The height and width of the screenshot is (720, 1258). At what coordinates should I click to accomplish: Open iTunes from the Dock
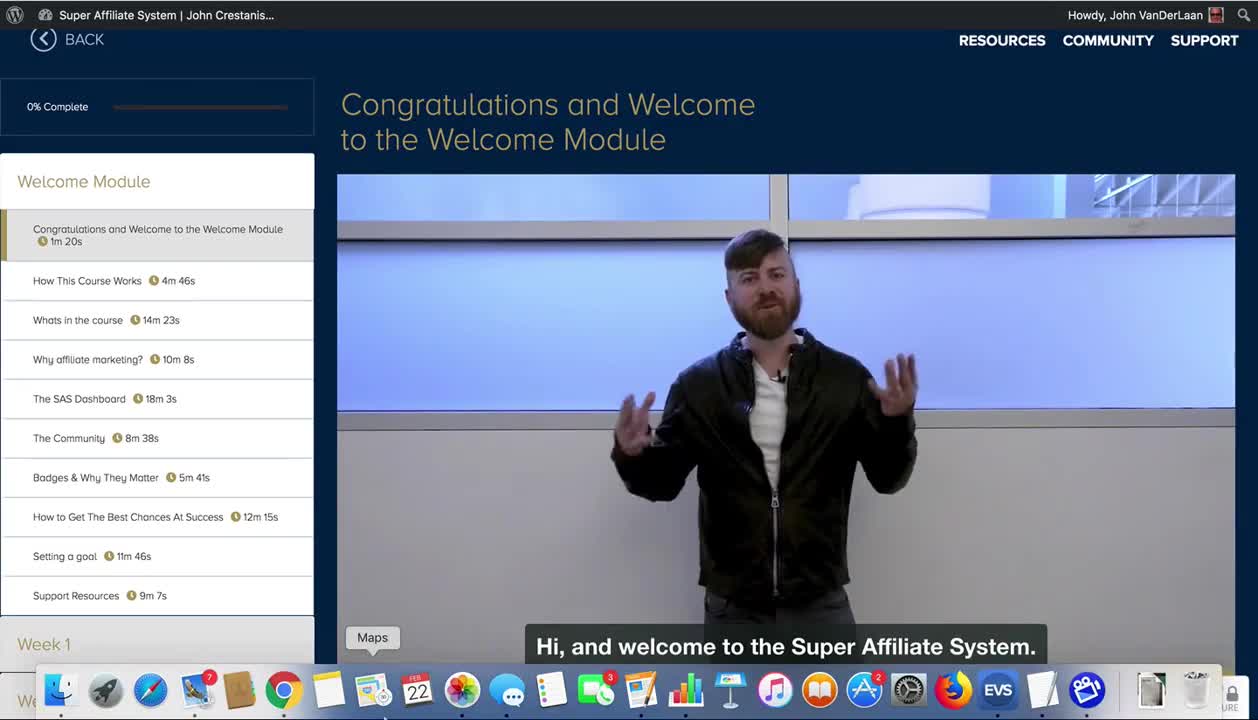775,690
